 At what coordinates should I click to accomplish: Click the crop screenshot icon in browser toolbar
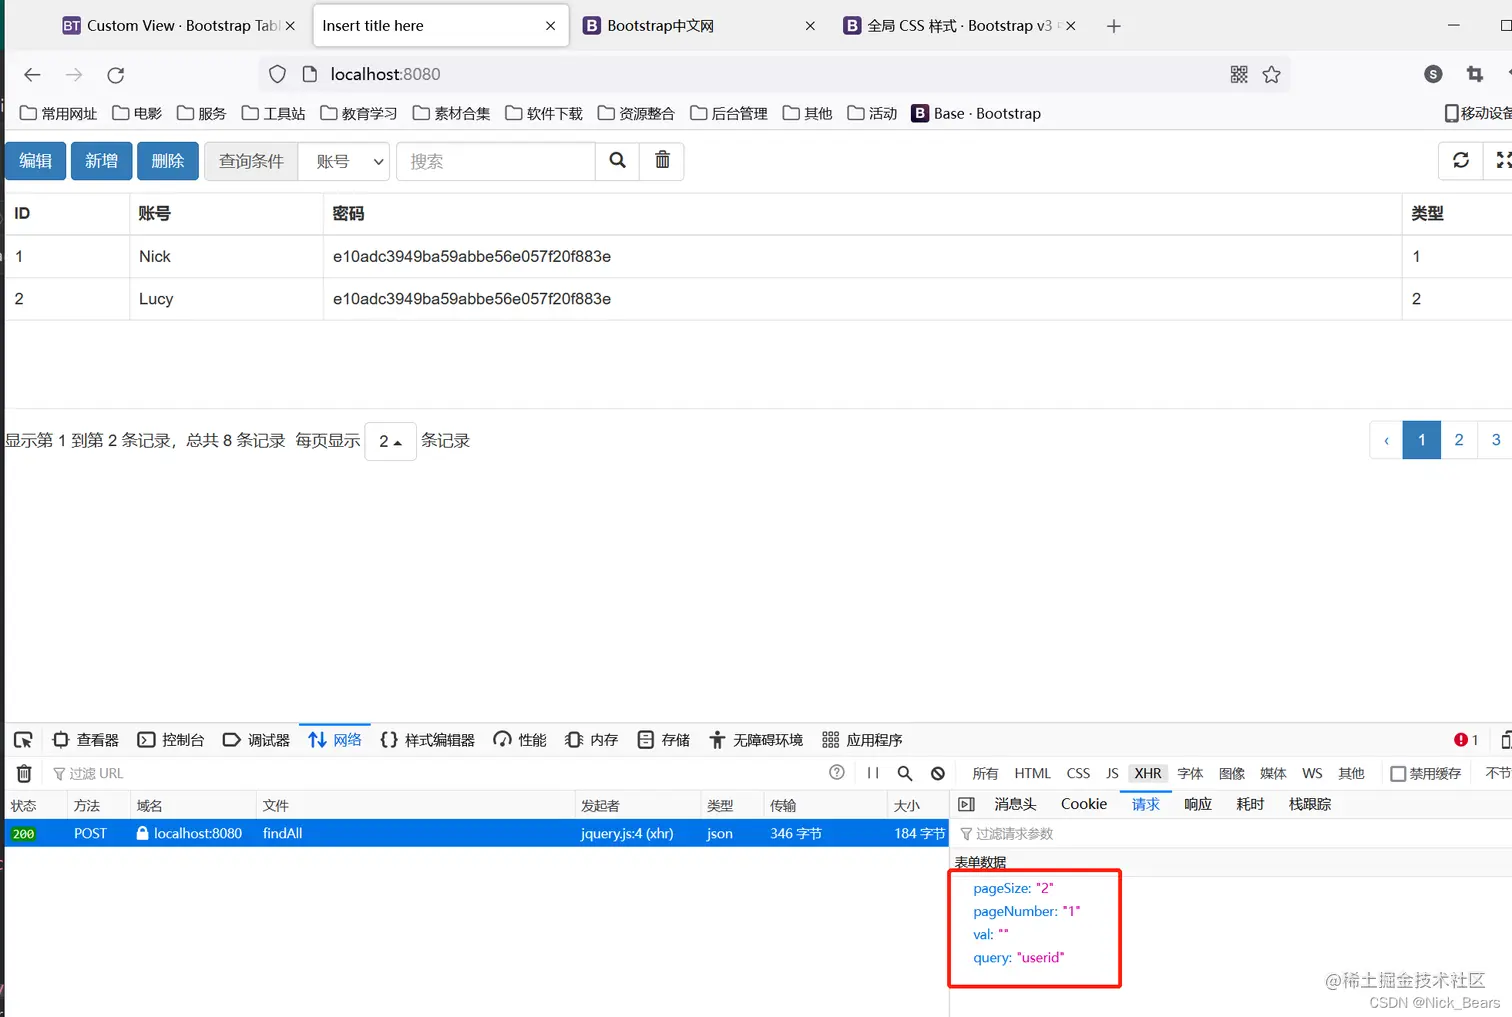point(1474,74)
